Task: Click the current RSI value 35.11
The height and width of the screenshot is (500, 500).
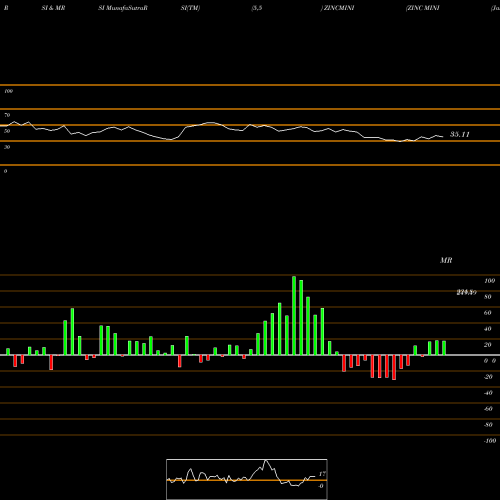Action: point(460,134)
